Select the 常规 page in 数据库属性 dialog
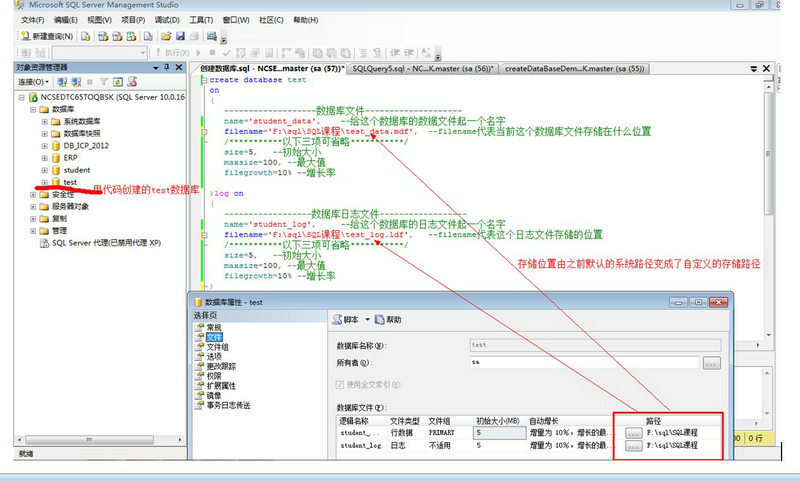Screen dimensions: 800x482 214,327
